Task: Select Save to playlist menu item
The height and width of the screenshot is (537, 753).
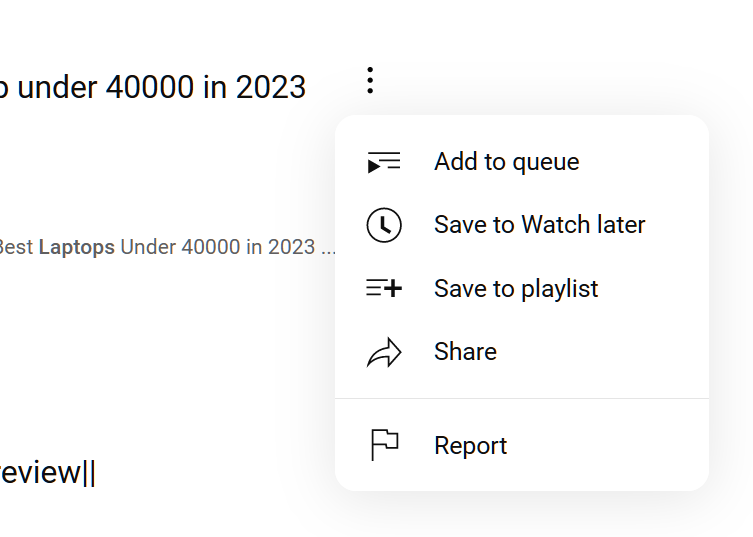Action: [522, 288]
